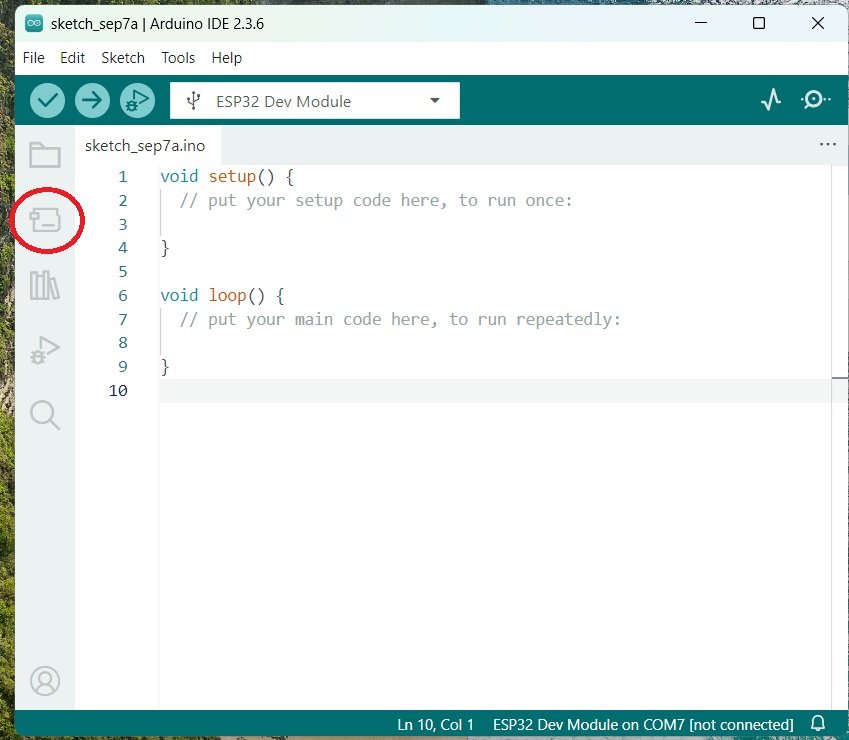Select the sketch_sep7a.ino tab
The height and width of the screenshot is (740, 849).
click(145, 146)
